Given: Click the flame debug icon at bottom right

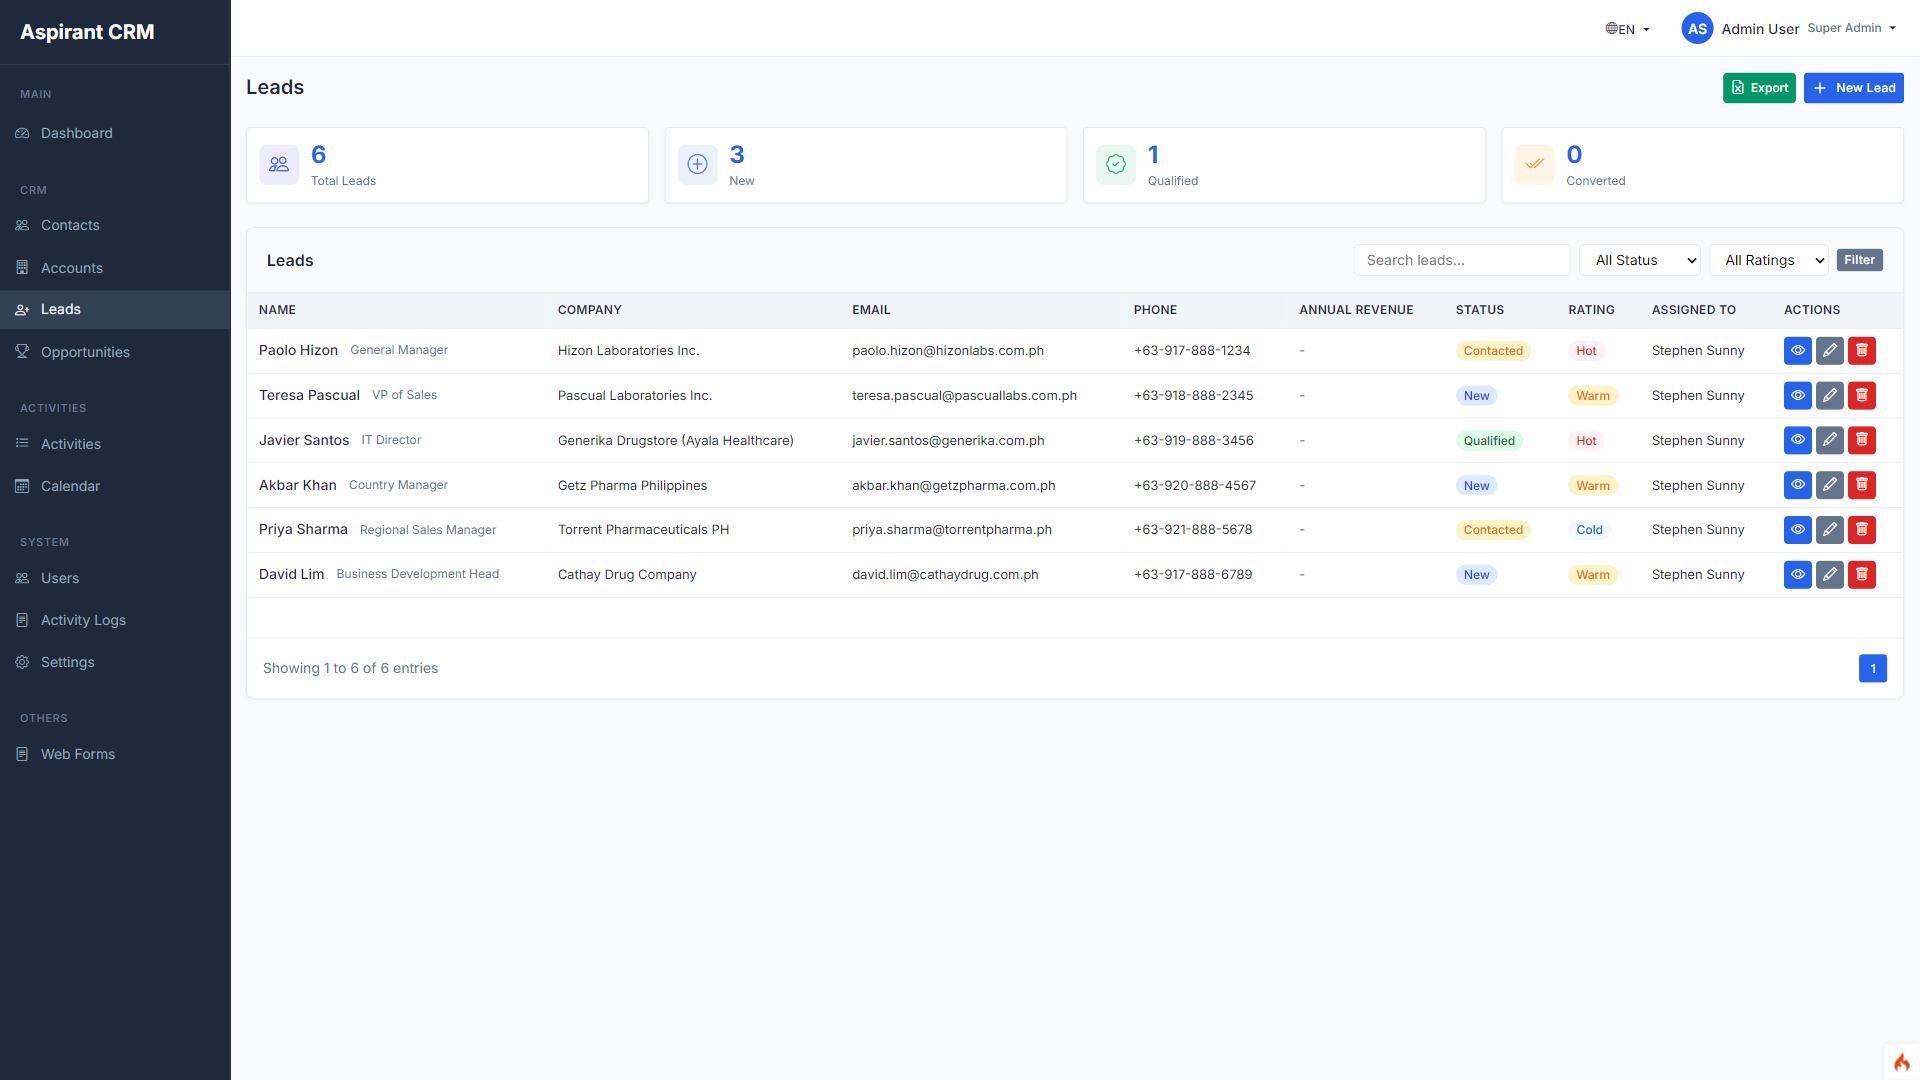Looking at the screenshot, I should (x=1901, y=1062).
